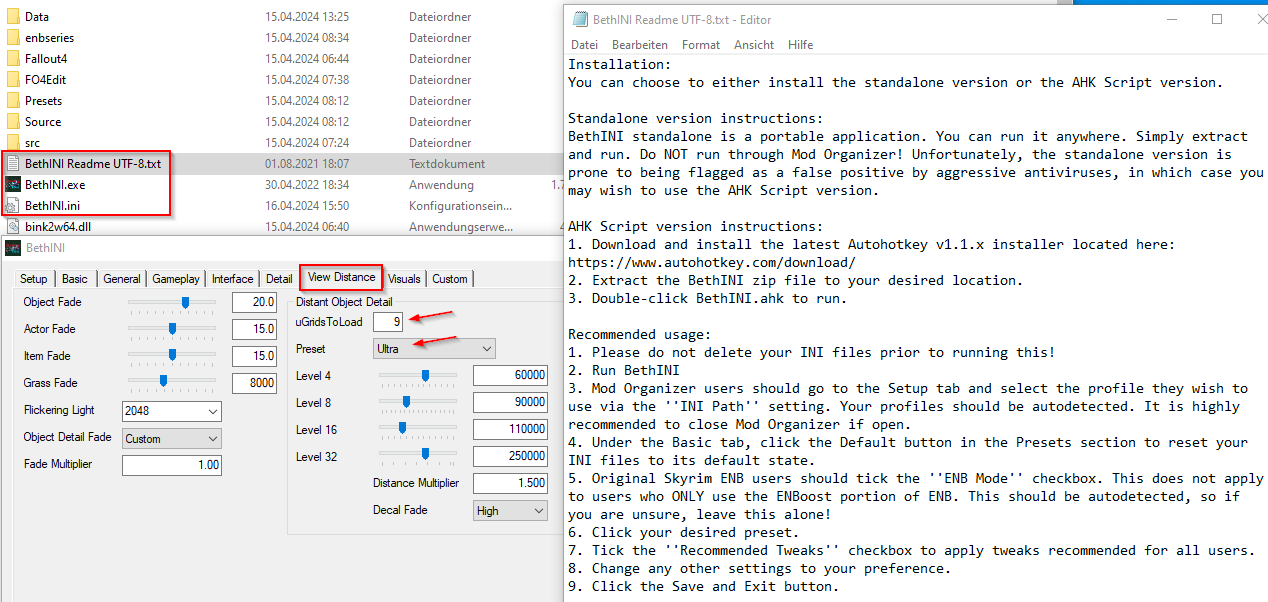Switch to the Gameplay tab
This screenshot has width=1268, height=602.
point(176,279)
